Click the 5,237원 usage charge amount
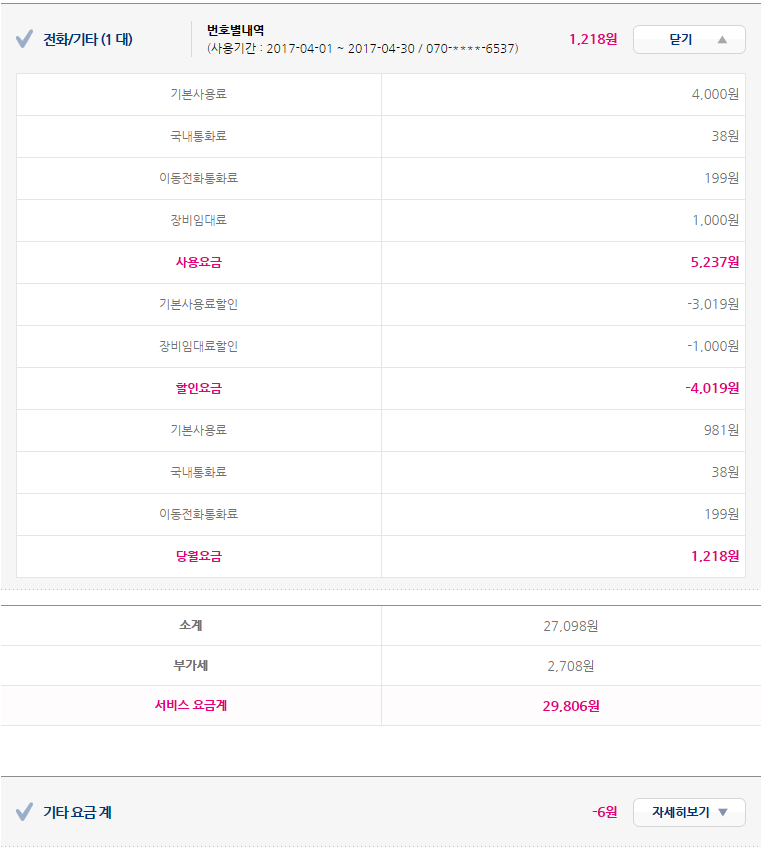This screenshot has height=851, width=764. click(x=714, y=262)
